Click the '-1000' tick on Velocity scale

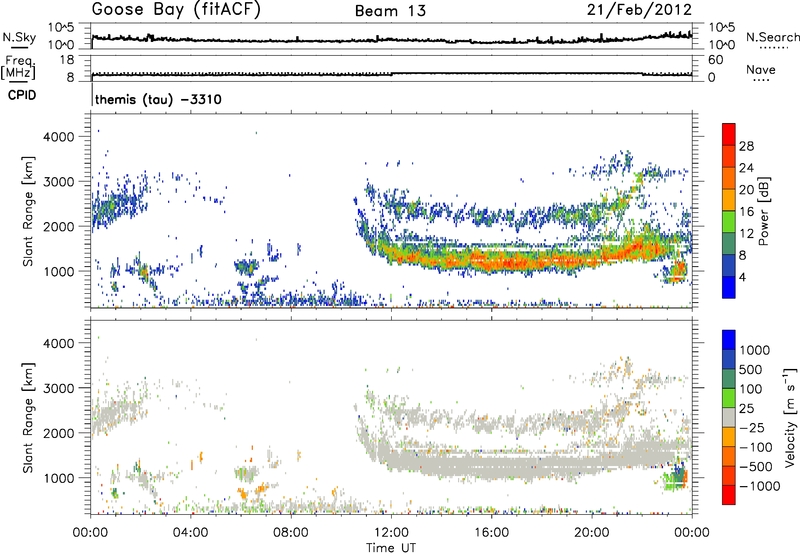(x=759, y=486)
